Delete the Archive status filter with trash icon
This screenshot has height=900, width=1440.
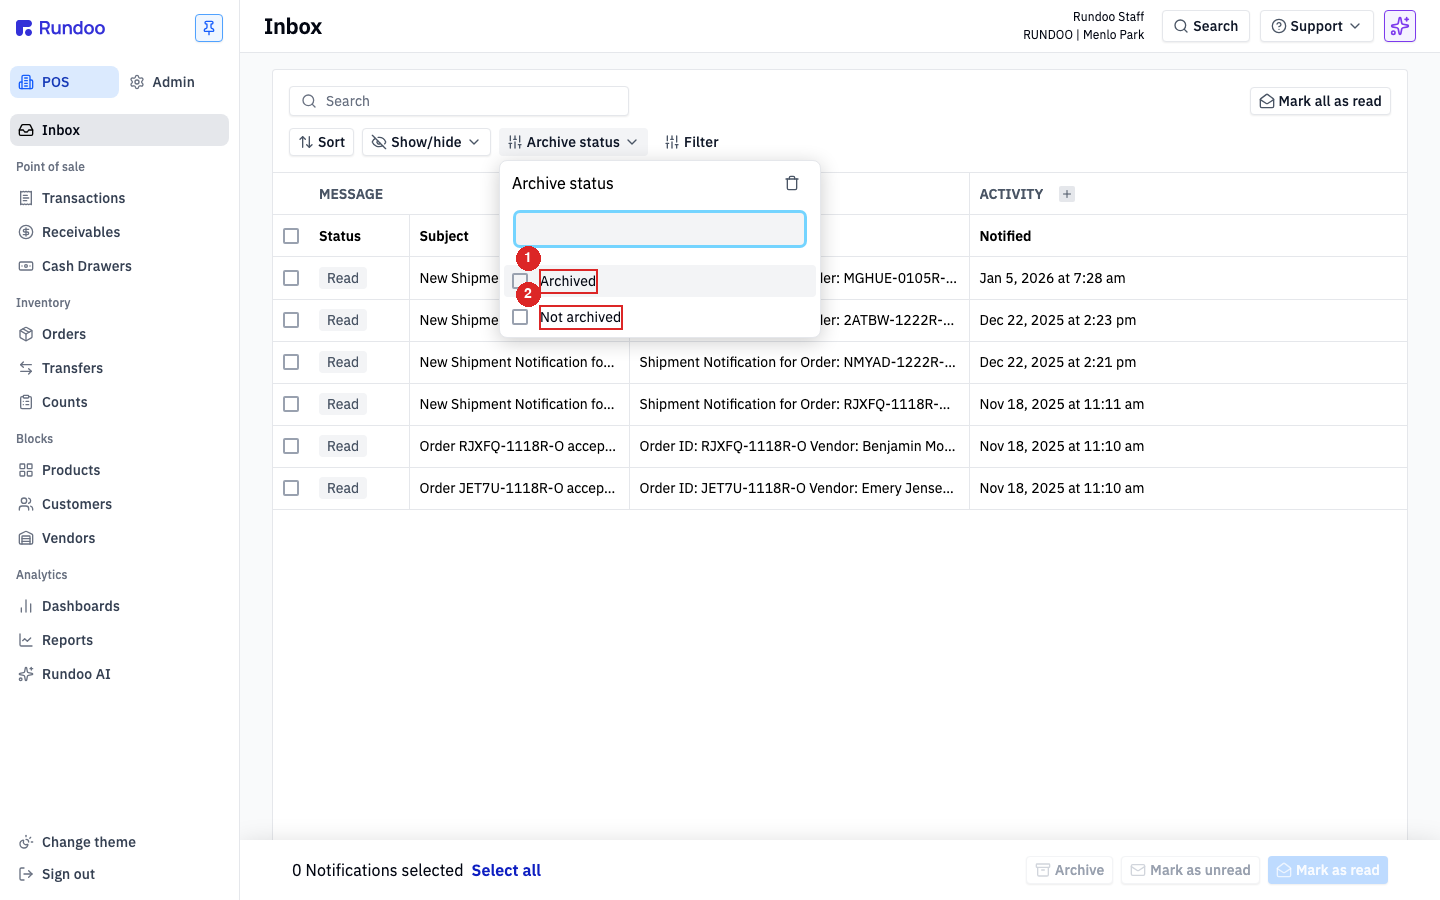pyautogui.click(x=792, y=183)
